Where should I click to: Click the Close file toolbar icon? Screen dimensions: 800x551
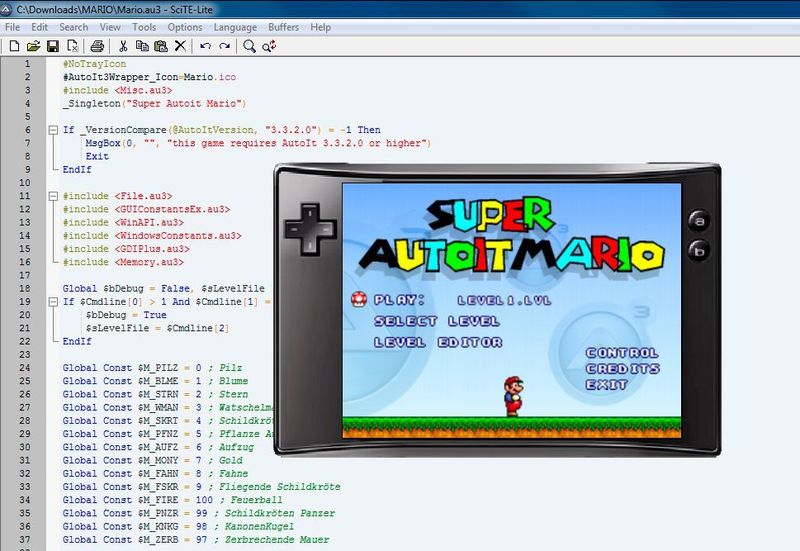click(x=72, y=46)
